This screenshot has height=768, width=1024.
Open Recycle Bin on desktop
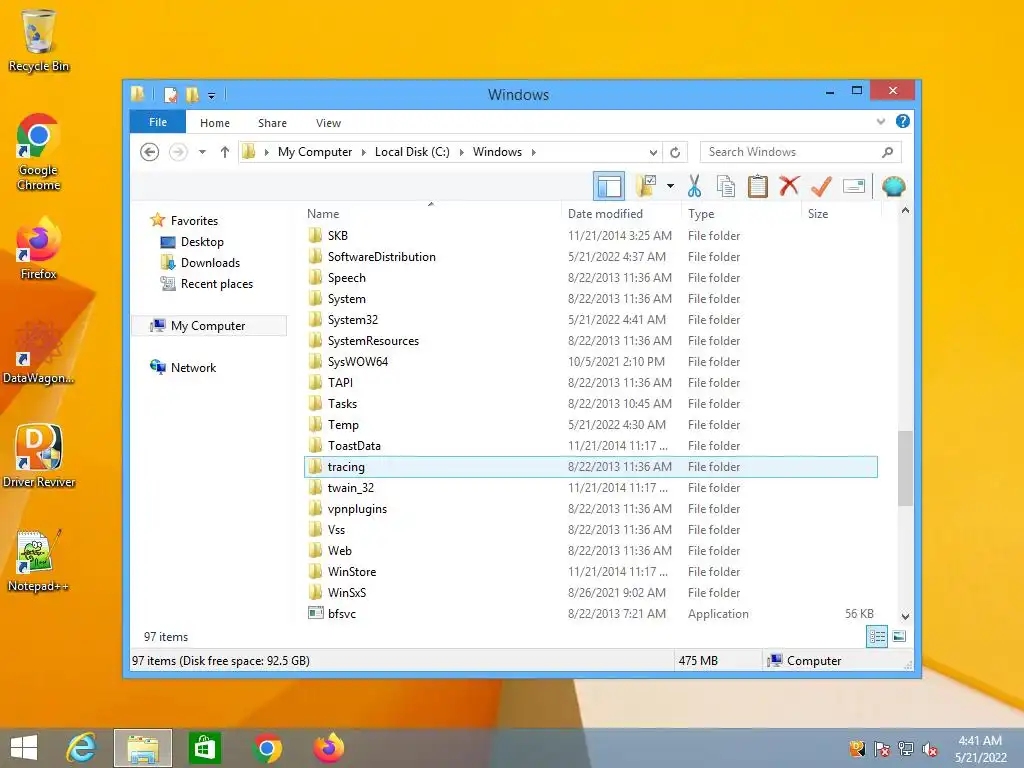(39, 40)
